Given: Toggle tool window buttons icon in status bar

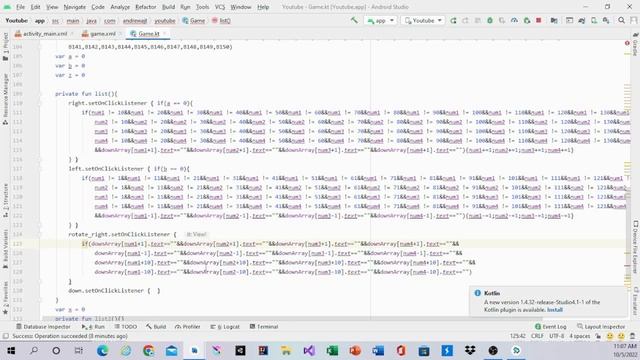Looking at the screenshot, I should point(5,336).
